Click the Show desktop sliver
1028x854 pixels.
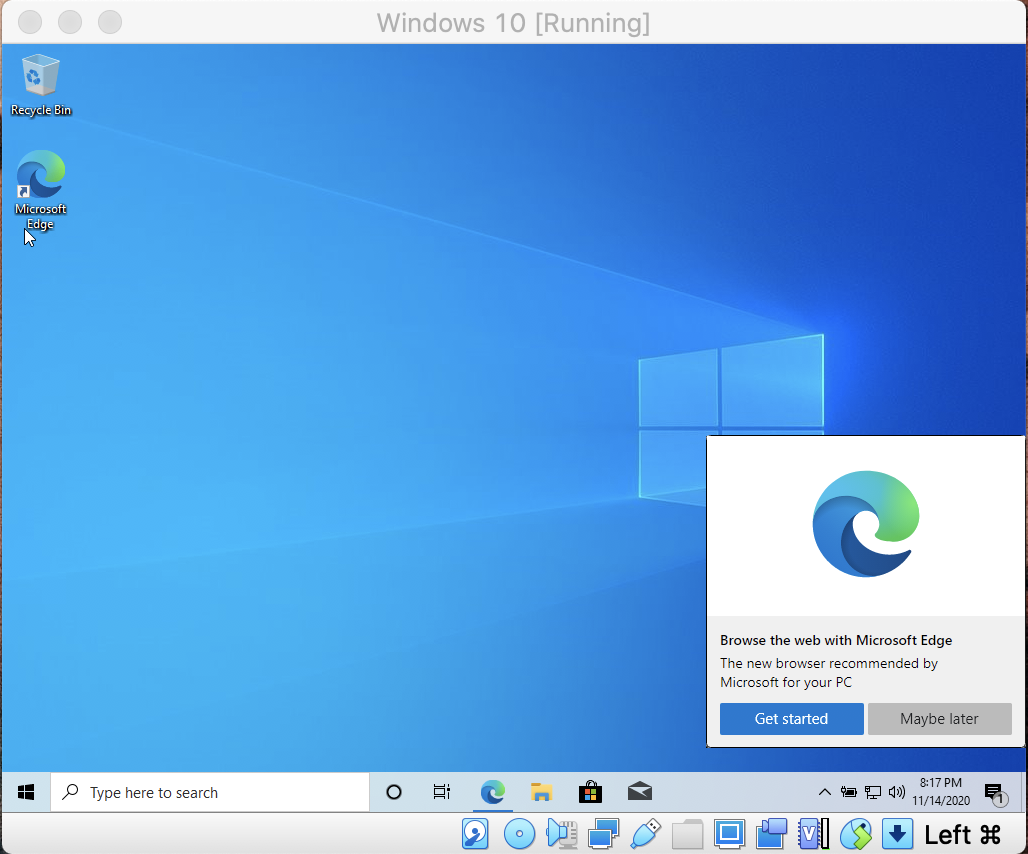tap(1023, 792)
